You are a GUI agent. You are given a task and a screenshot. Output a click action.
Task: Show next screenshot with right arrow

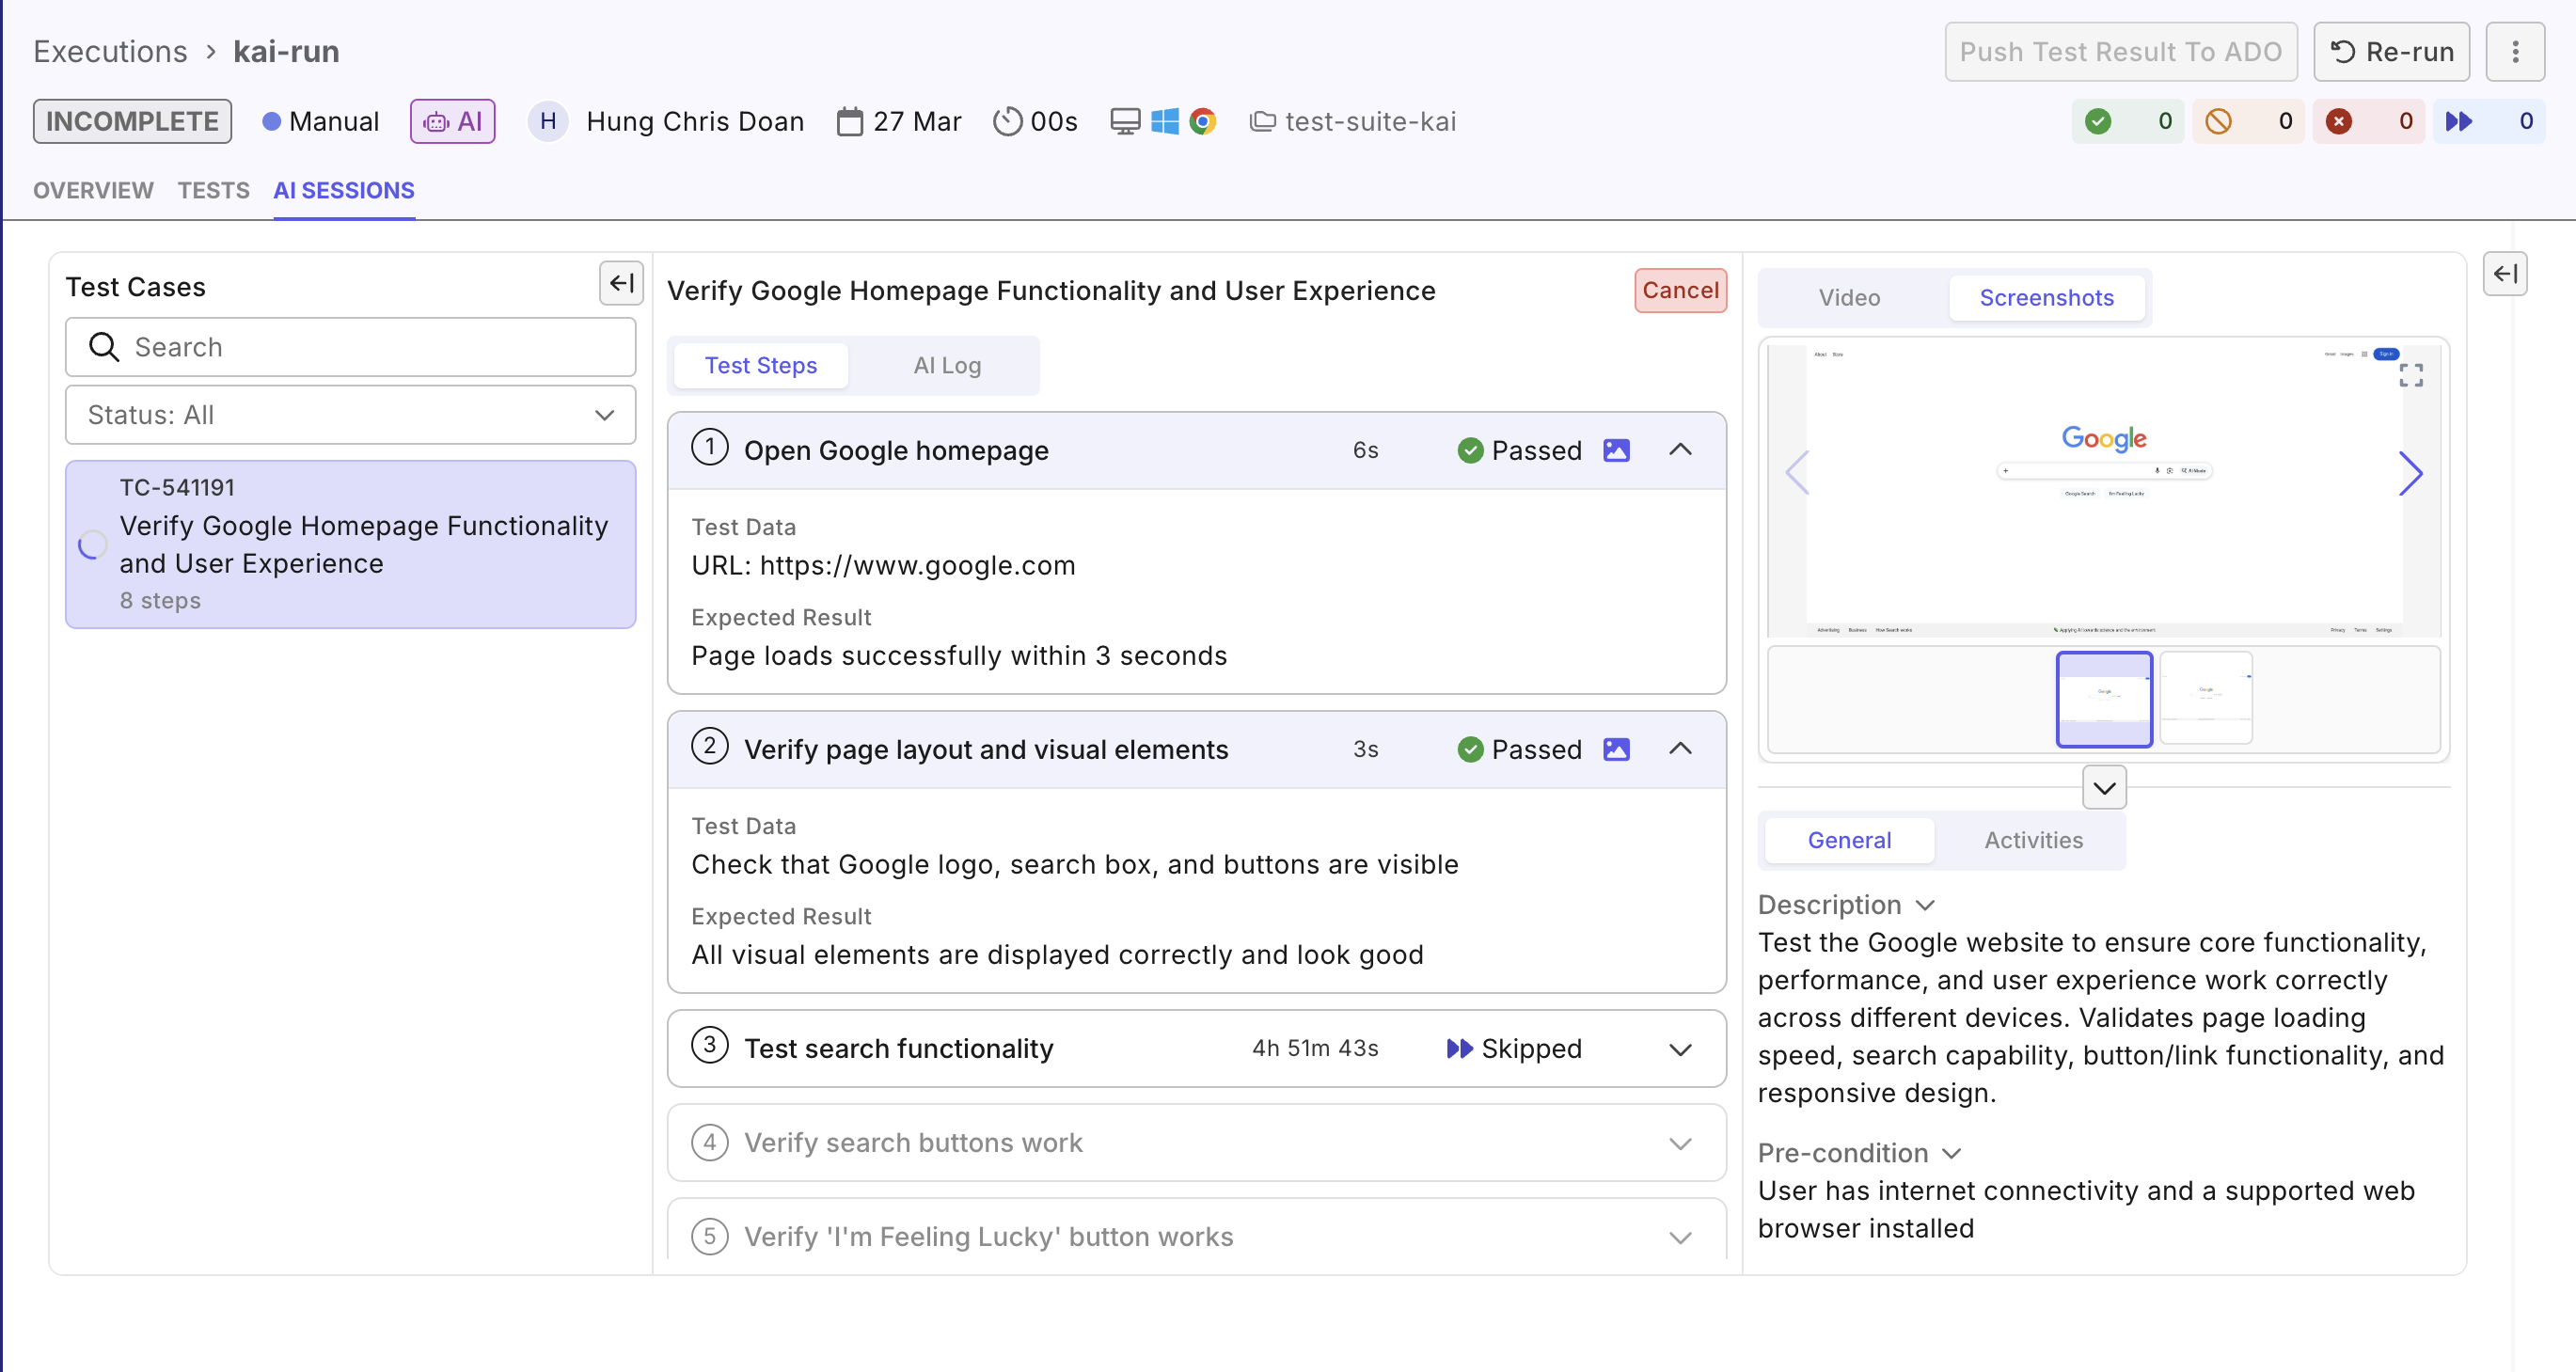coord(2410,473)
